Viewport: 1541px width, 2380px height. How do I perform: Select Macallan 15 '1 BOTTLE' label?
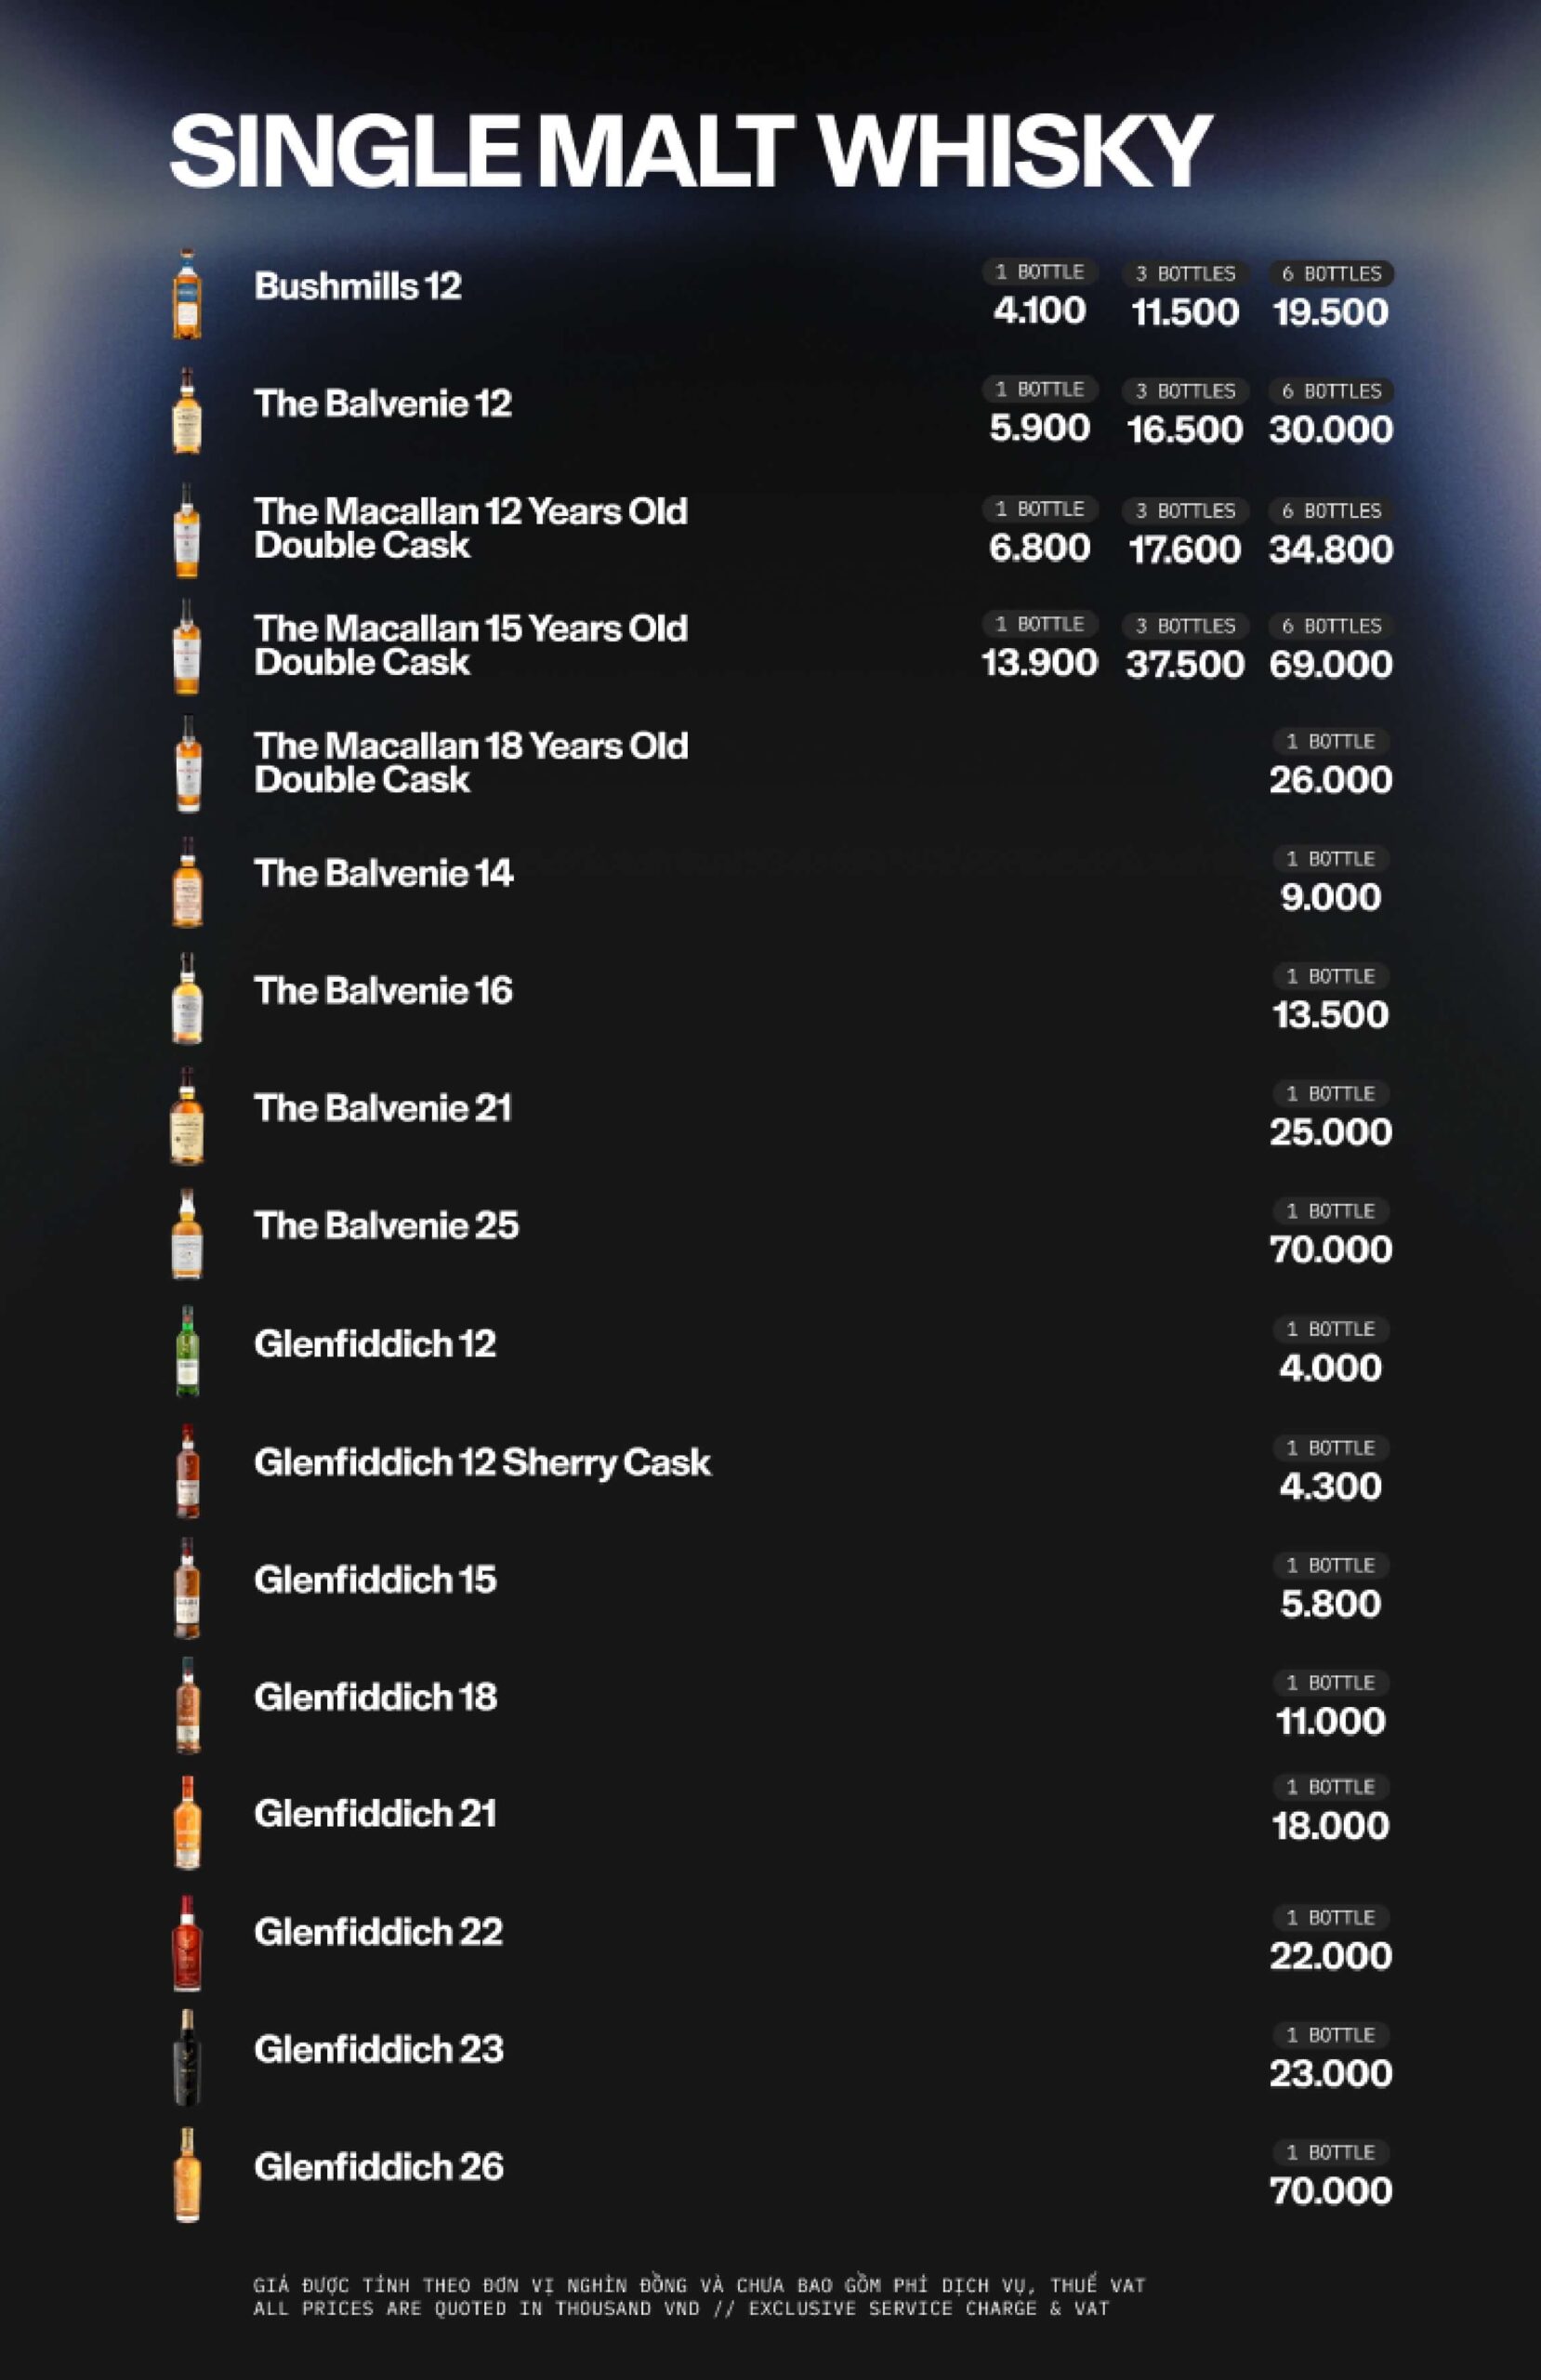[1040, 624]
